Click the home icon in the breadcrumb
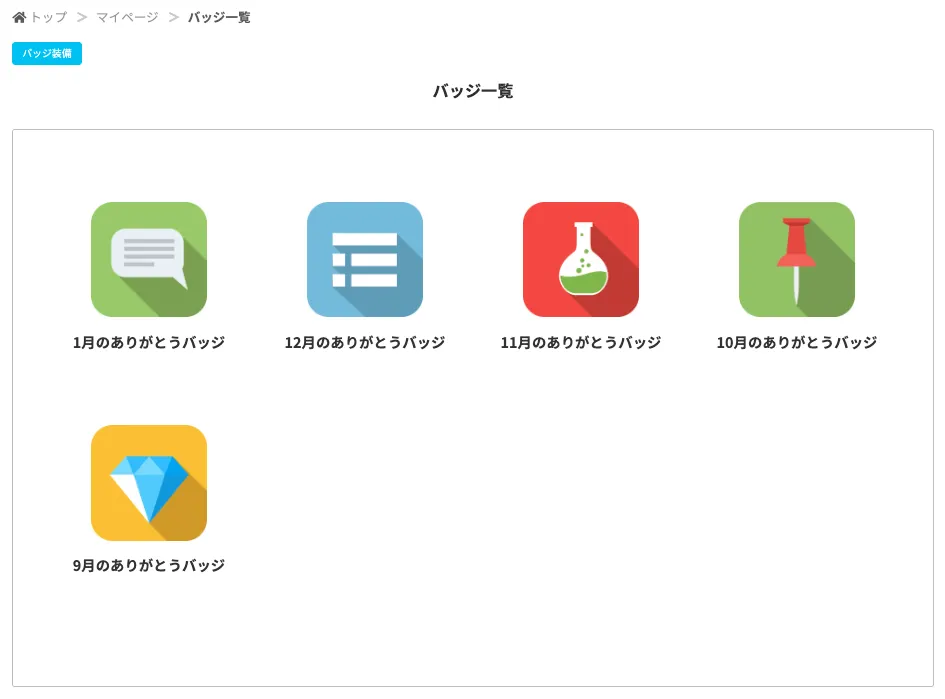The image size is (945, 699). pos(19,17)
